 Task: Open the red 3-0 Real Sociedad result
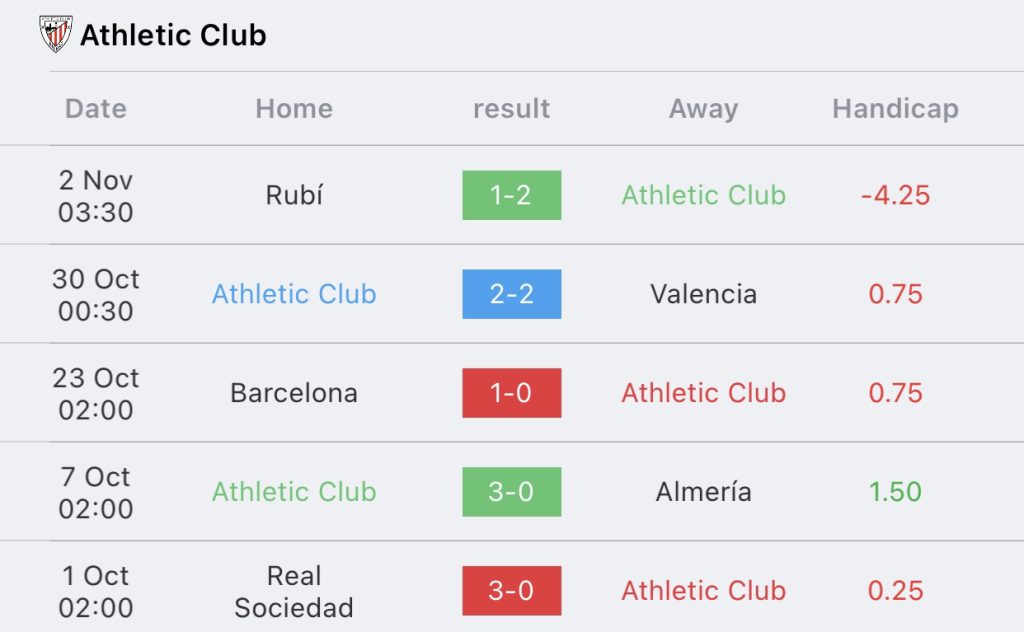[511, 590]
